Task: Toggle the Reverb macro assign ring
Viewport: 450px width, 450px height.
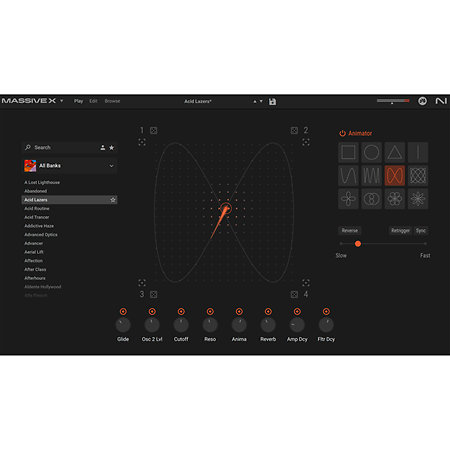Action: (268, 311)
